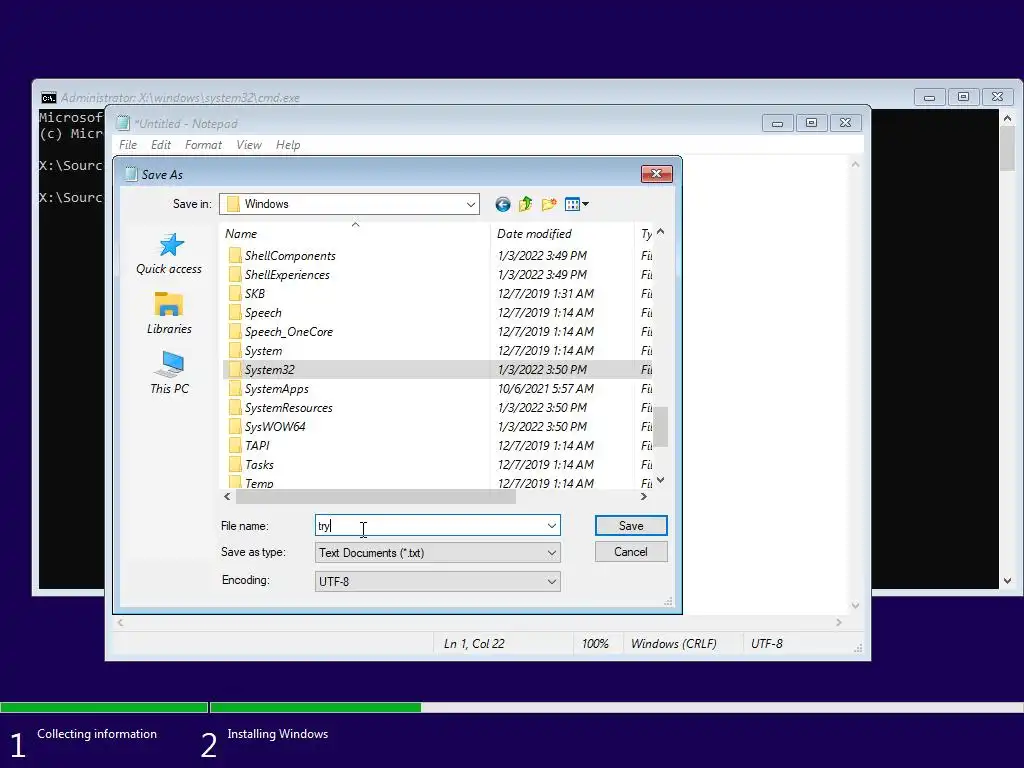Click the file list horizontal scrollbar thumb
Image resolution: width=1024 pixels, height=768 pixels.
[376, 497]
